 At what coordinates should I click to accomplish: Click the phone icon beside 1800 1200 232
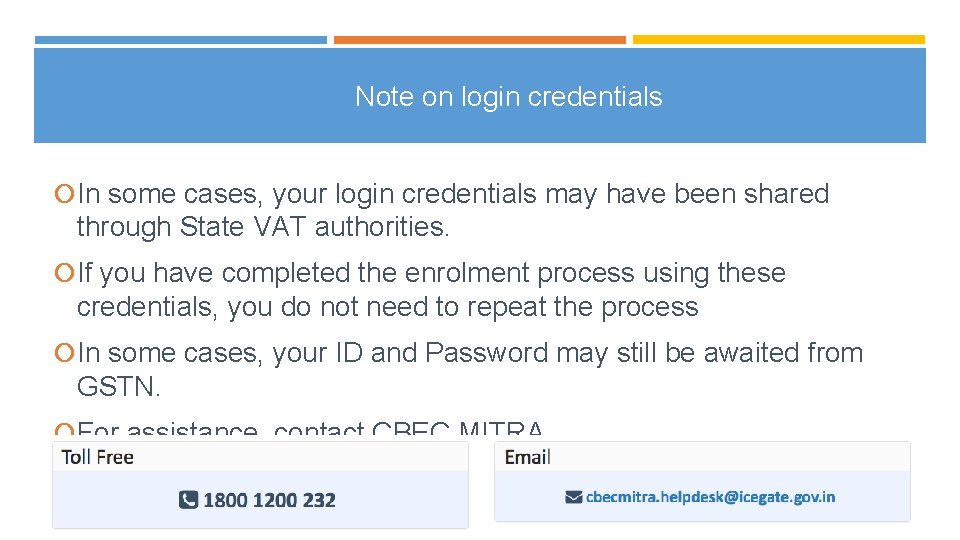point(188,499)
